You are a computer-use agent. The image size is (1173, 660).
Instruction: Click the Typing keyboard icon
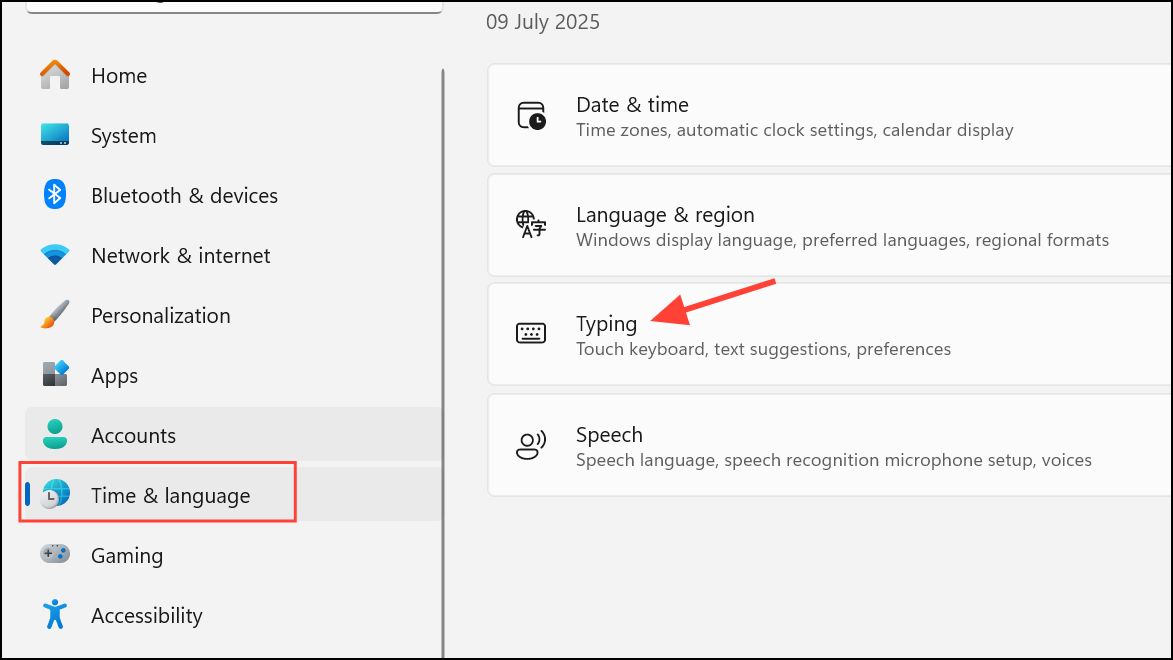click(x=531, y=334)
